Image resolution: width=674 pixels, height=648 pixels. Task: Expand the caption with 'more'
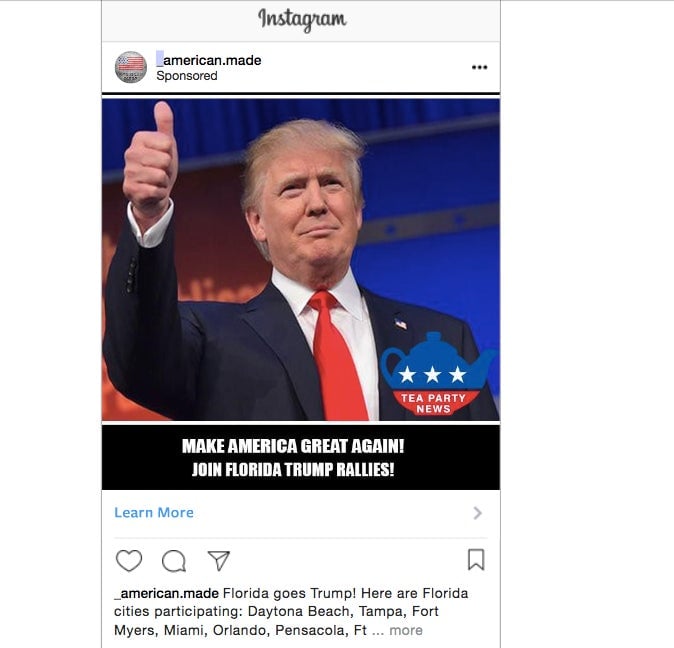pos(406,630)
